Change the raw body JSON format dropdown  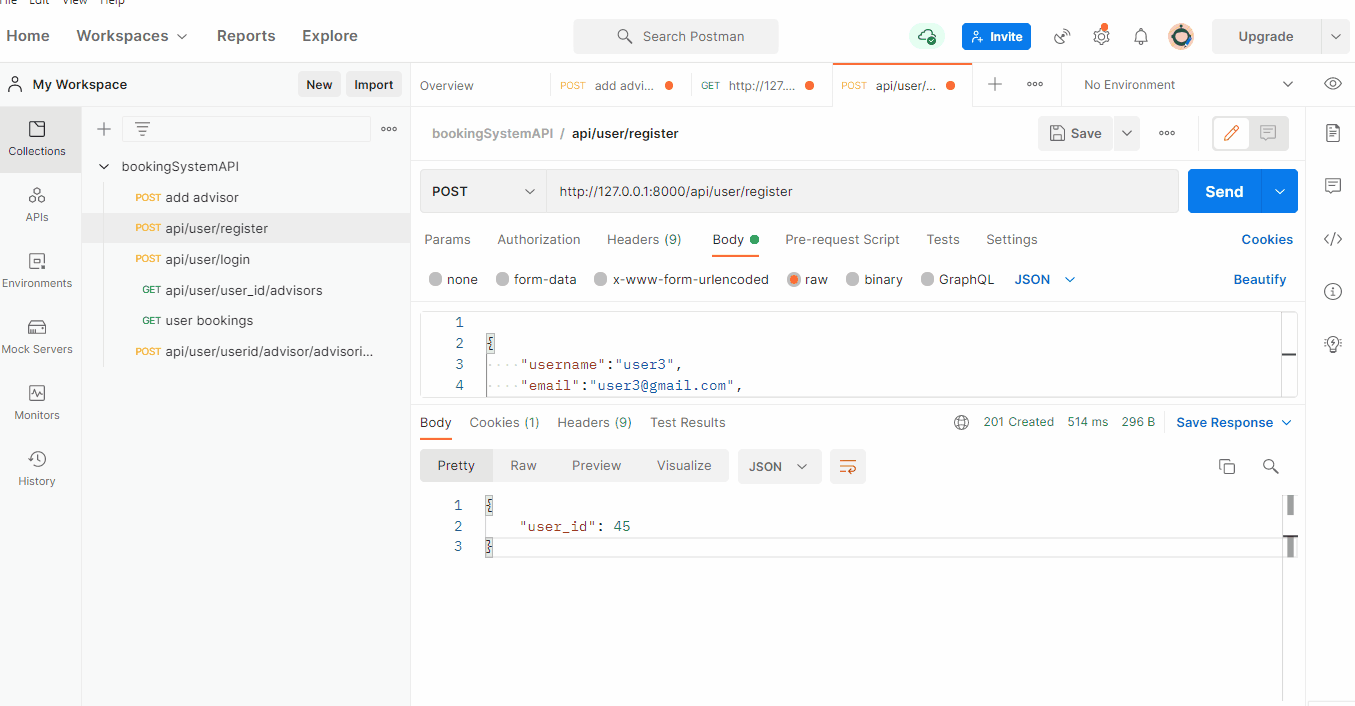(x=1045, y=280)
